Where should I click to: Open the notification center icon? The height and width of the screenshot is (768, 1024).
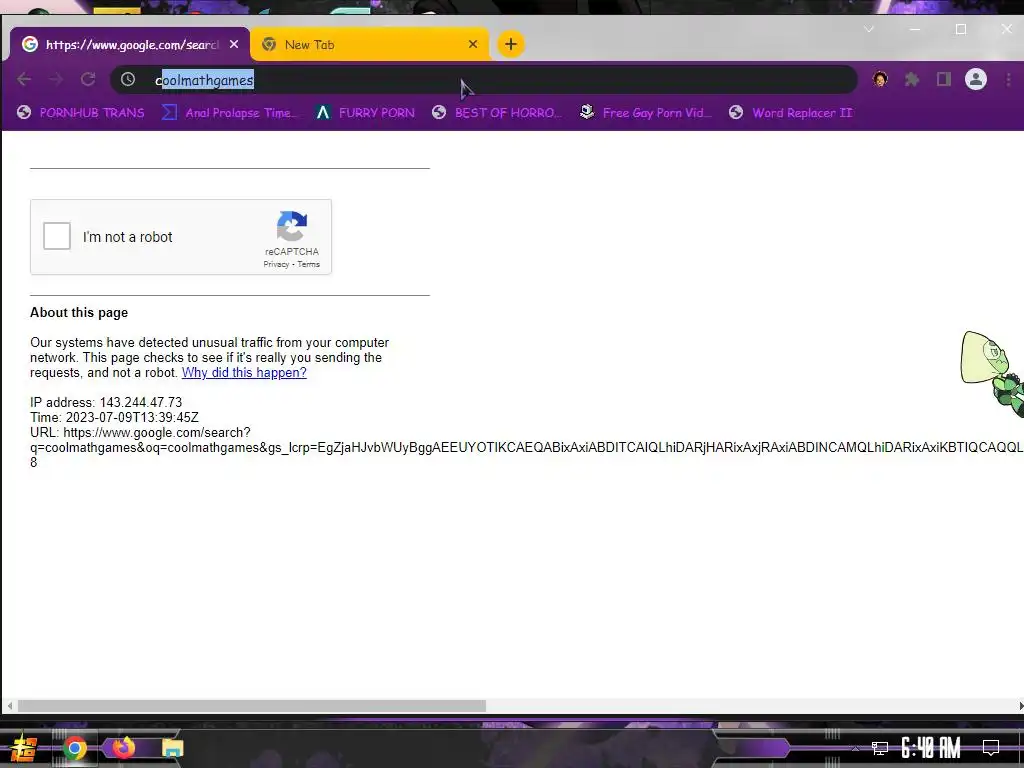click(x=991, y=748)
